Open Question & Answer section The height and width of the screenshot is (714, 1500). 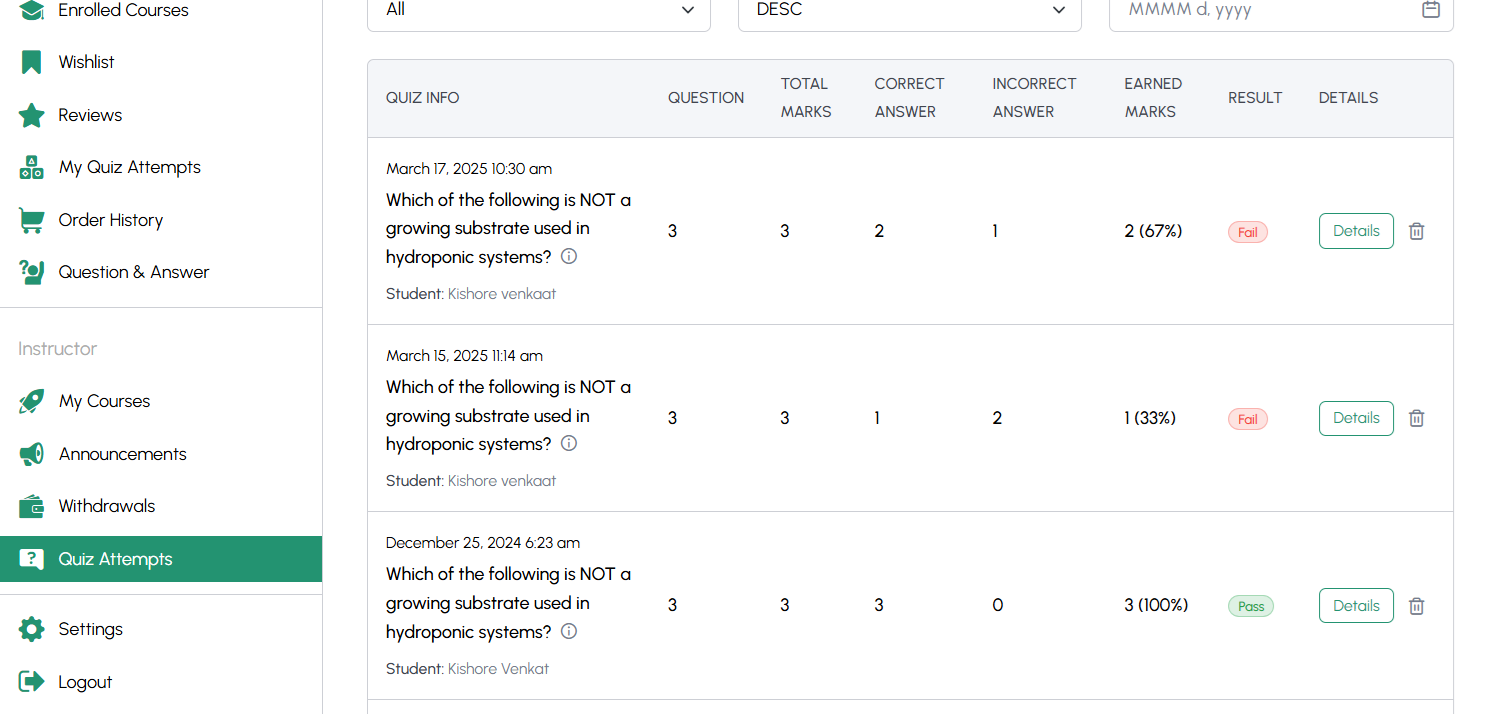pyautogui.click(x=133, y=272)
